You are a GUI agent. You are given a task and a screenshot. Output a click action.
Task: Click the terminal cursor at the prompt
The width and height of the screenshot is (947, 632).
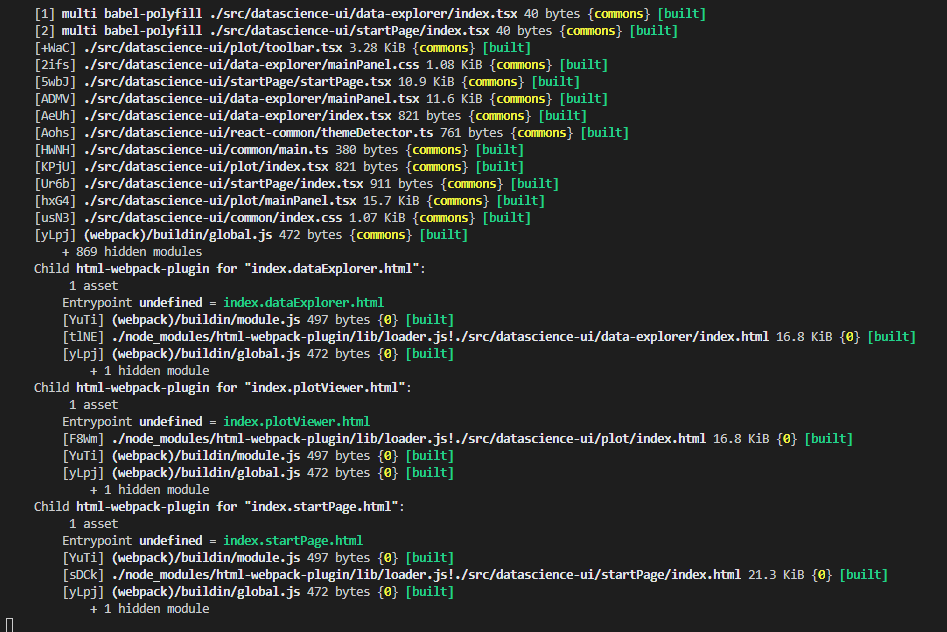8,625
